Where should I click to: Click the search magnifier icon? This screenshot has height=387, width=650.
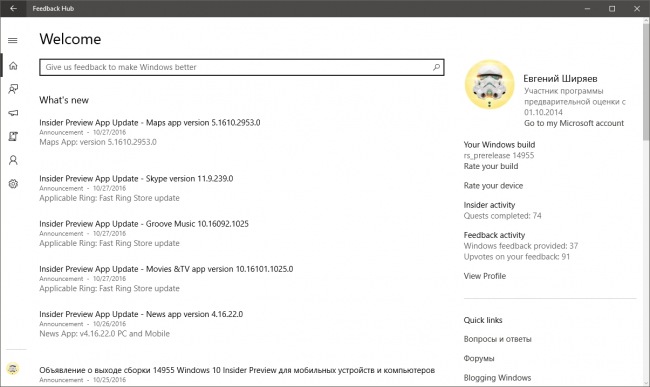pos(436,67)
